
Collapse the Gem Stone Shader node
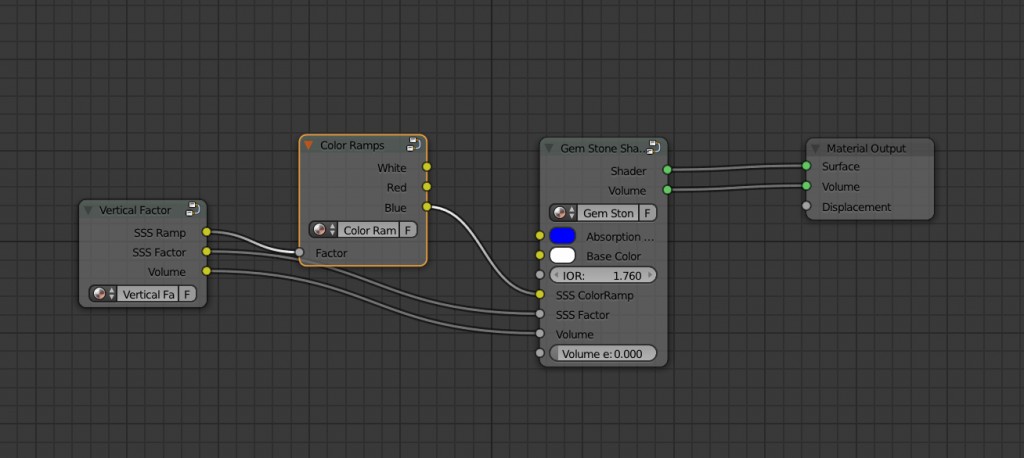[549, 148]
